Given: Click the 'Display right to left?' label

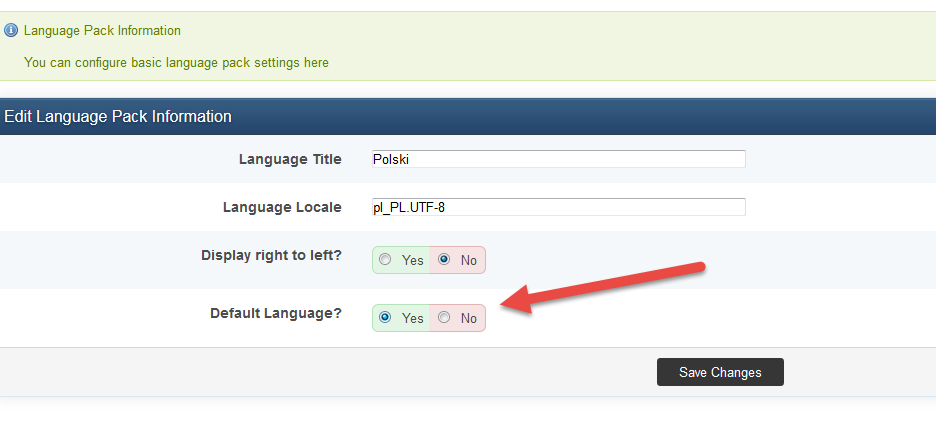Looking at the screenshot, I should [x=271, y=255].
